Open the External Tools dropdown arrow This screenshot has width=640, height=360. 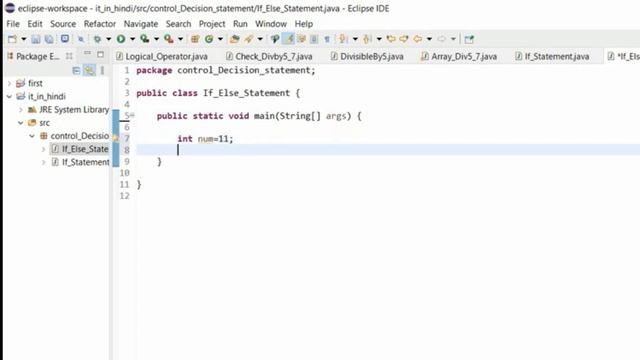180,39
